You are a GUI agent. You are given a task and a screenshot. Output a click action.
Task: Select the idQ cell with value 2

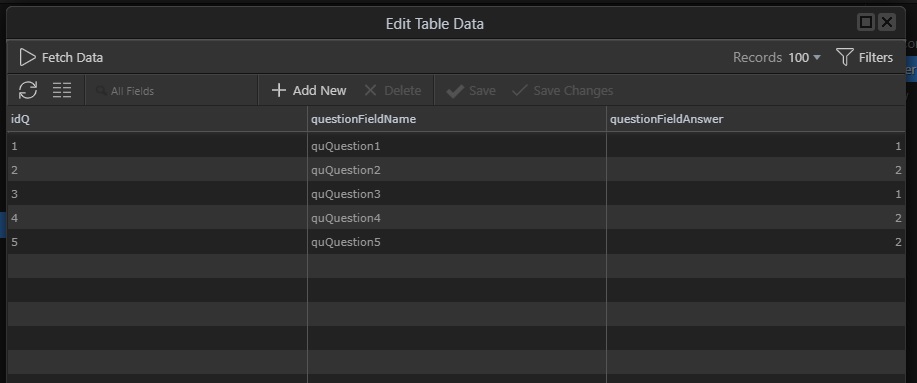157,170
